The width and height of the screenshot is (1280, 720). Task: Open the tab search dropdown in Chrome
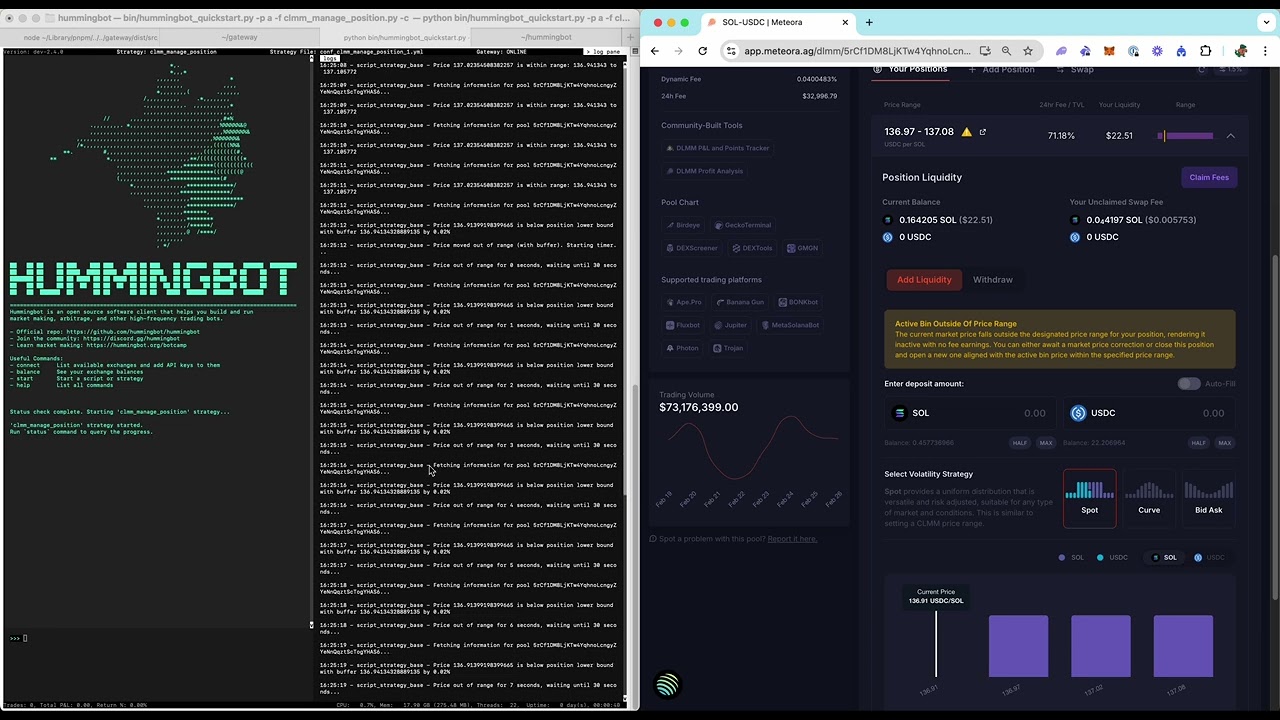click(1267, 22)
